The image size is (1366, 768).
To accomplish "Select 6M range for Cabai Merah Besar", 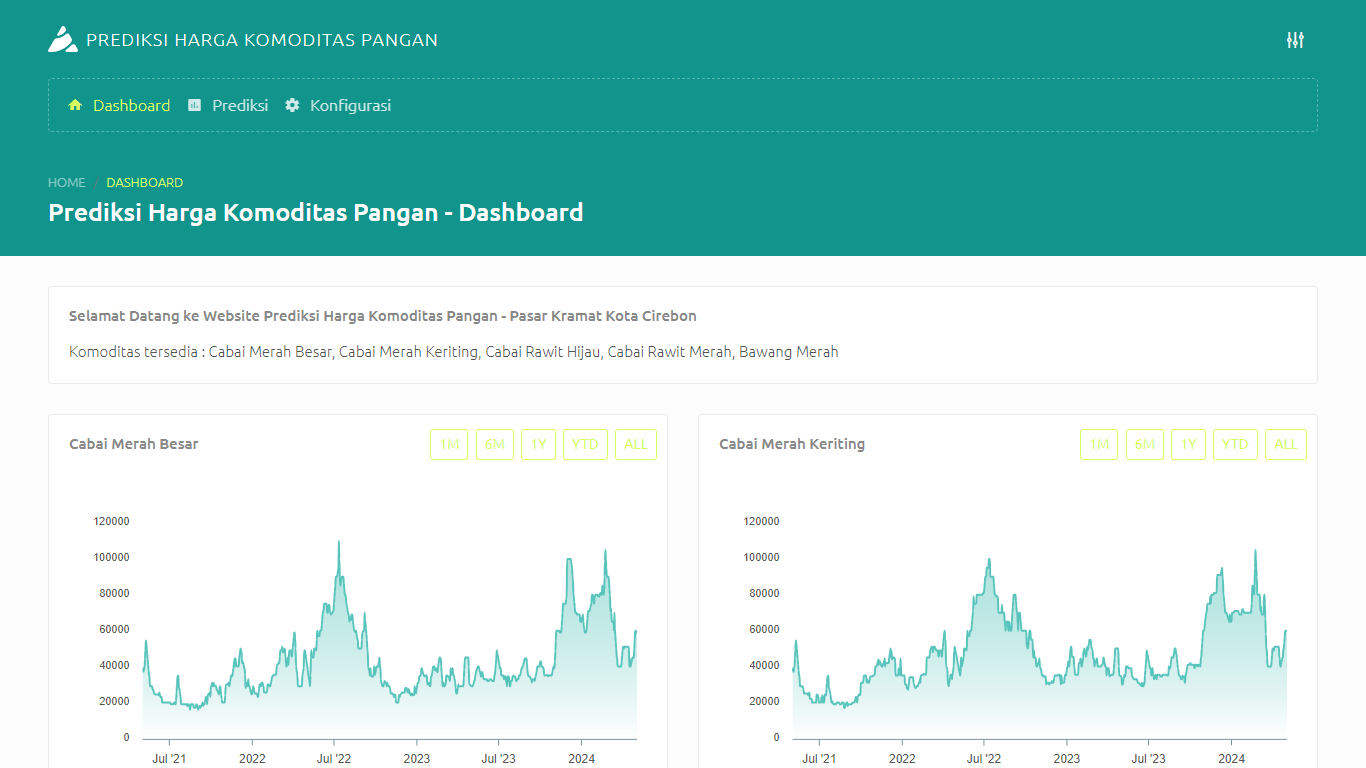I will point(495,445).
